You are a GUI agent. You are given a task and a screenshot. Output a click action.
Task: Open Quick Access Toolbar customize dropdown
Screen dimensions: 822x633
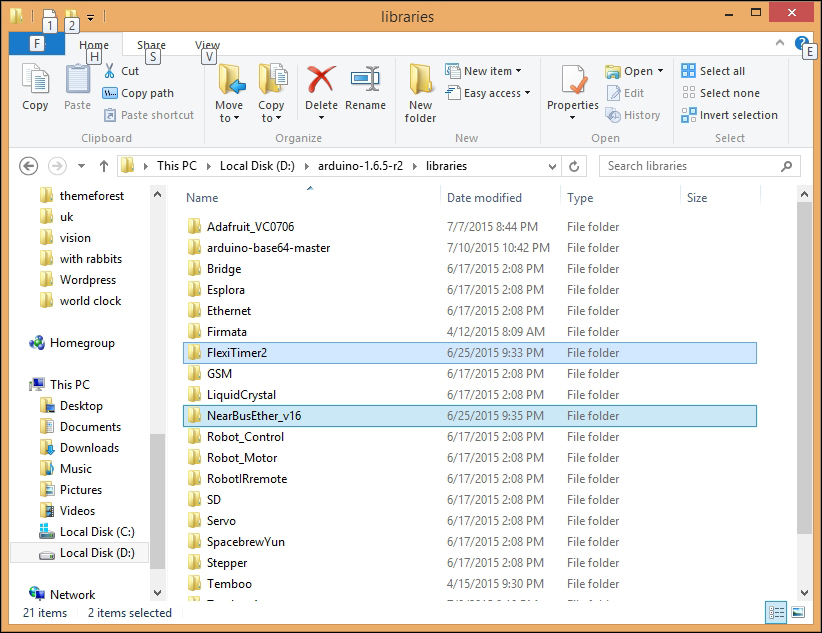click(x=91, y=18)
